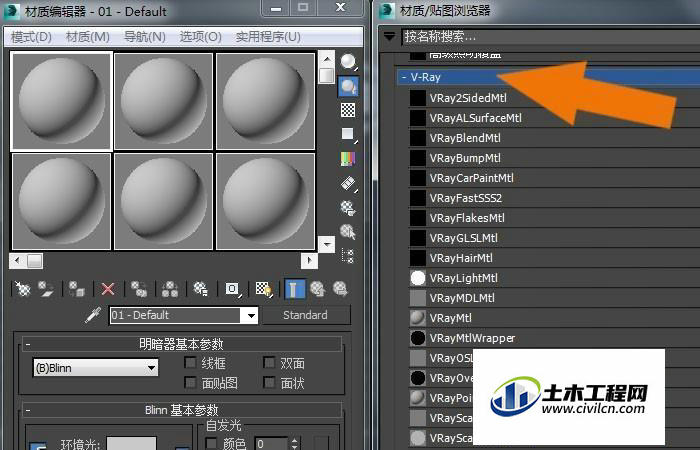Select VRayLightMtl white swatch icon

click(418, 278)
